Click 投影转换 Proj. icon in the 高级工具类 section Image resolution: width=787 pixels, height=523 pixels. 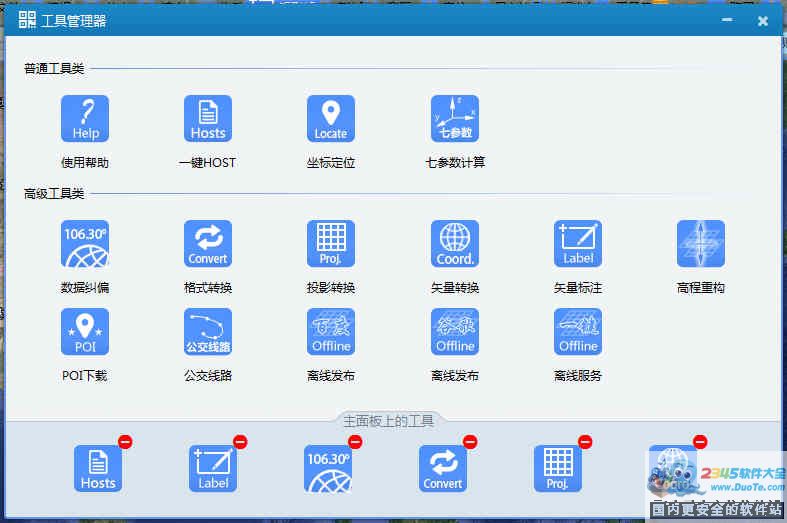(331, 244)
